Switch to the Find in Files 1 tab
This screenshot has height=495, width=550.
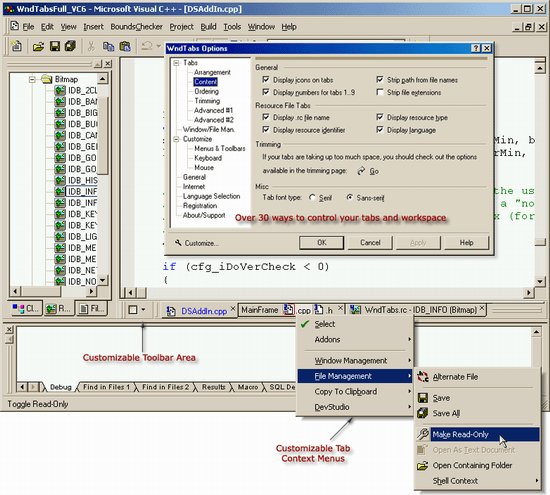click(x=106, y=387)
